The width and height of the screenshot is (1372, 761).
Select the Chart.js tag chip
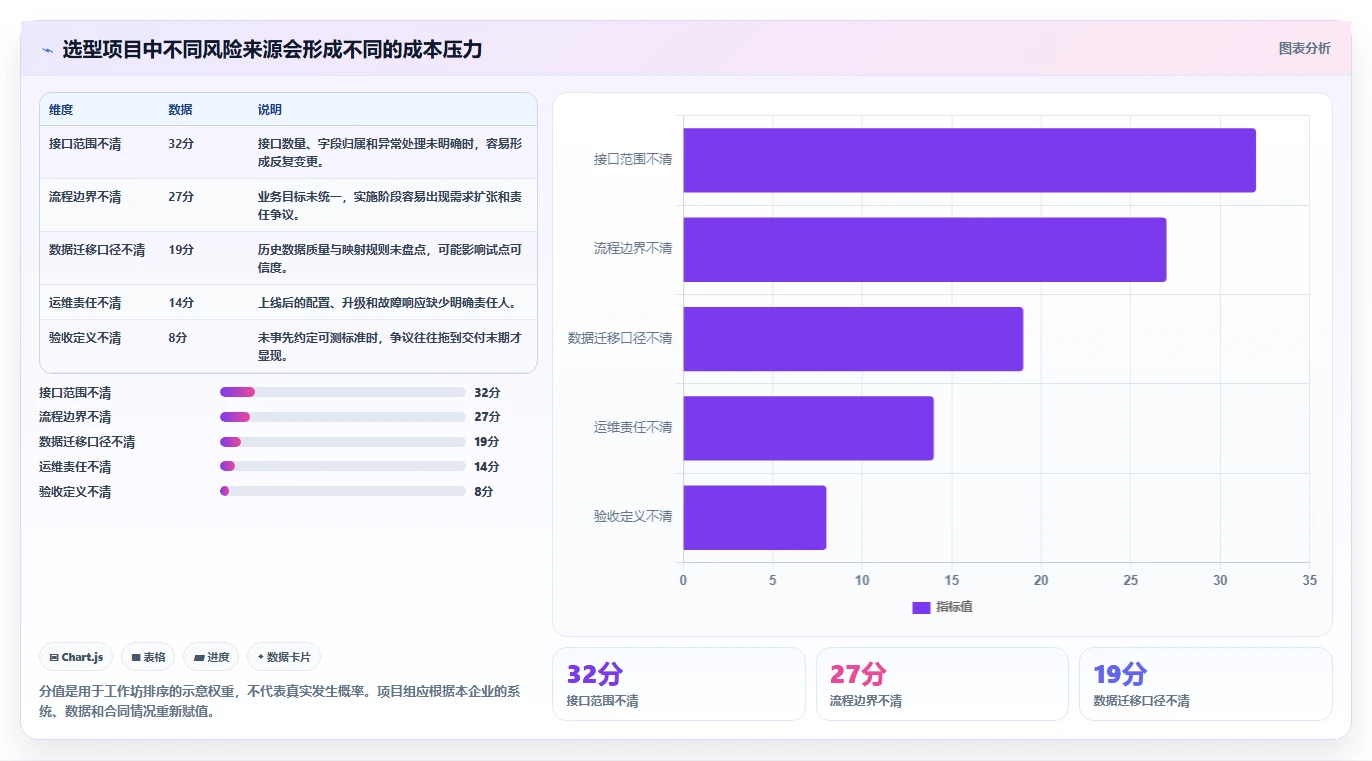pos(76,657)
